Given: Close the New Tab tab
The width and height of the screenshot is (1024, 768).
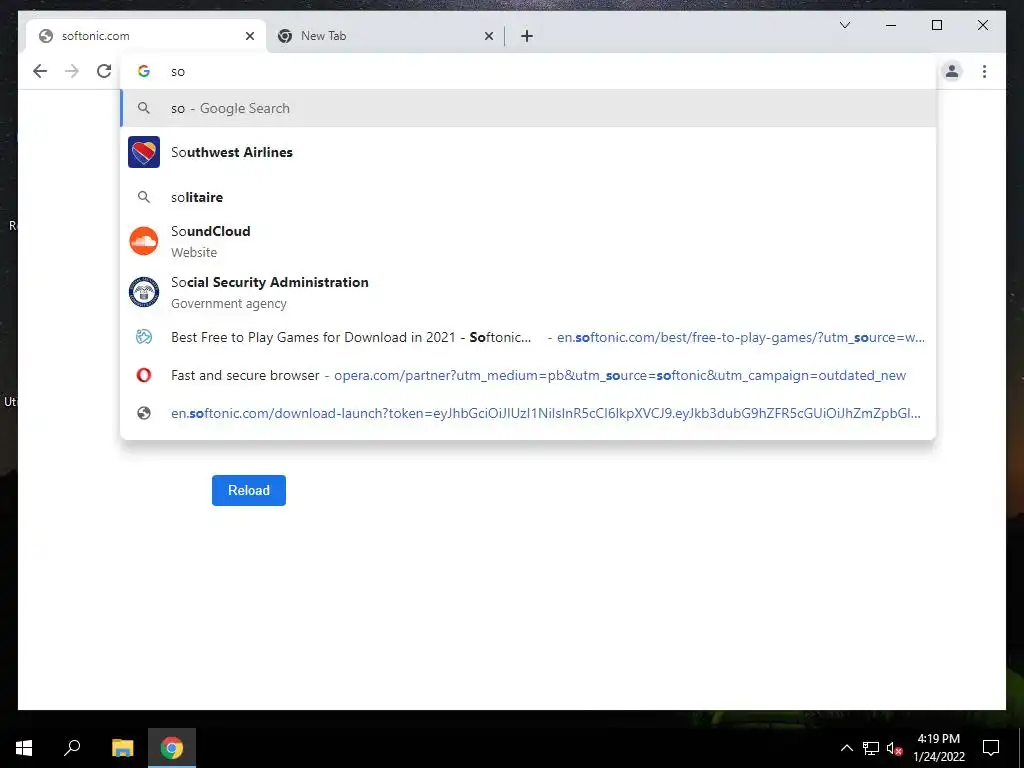Looking at the screenshot, I should click(488, 36).
